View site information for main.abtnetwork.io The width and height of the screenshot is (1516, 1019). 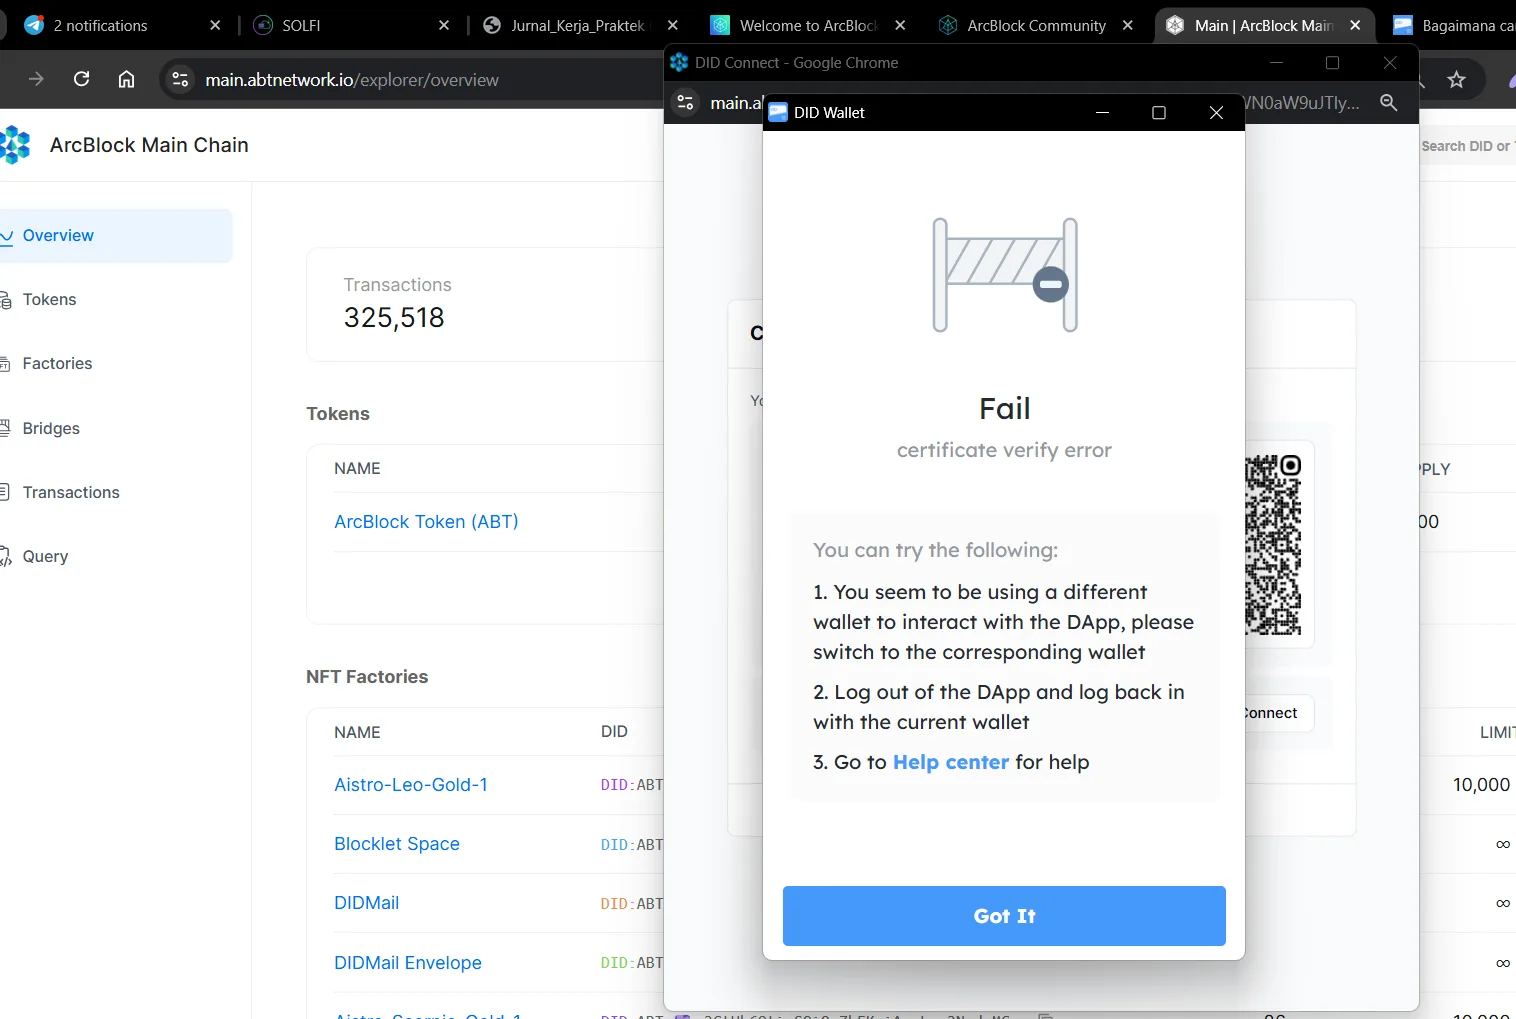[180, 79]
